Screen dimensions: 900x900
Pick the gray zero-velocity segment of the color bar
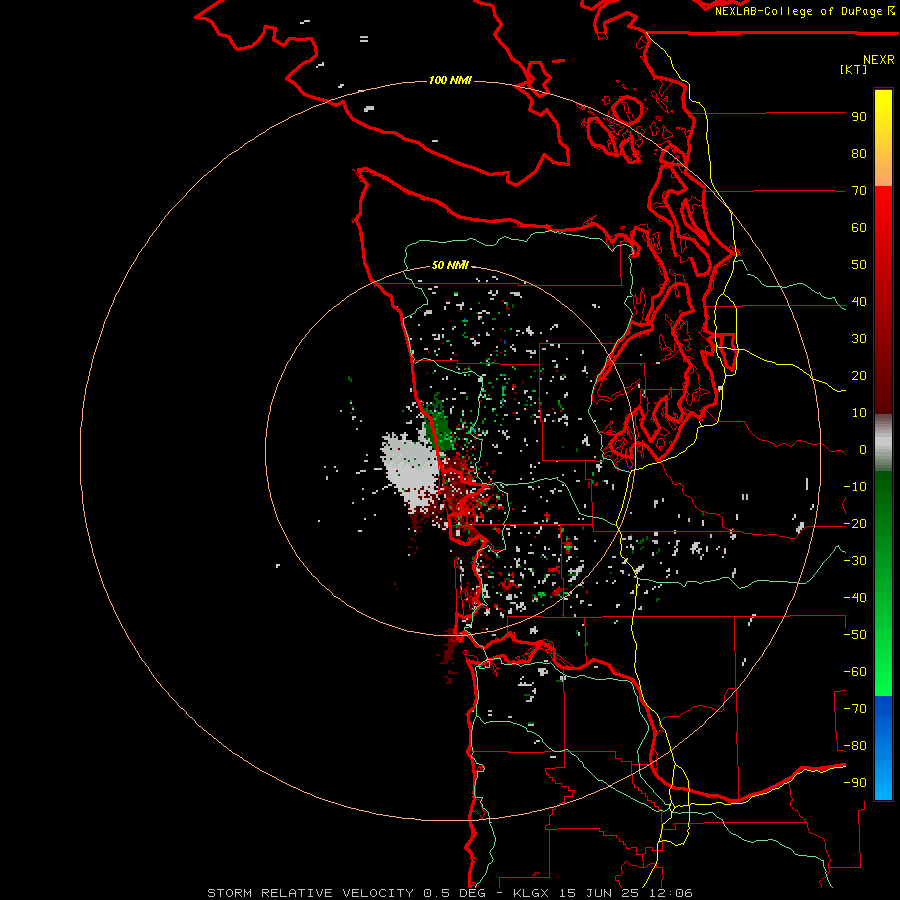pyautogui.click(x=883, y=443)
